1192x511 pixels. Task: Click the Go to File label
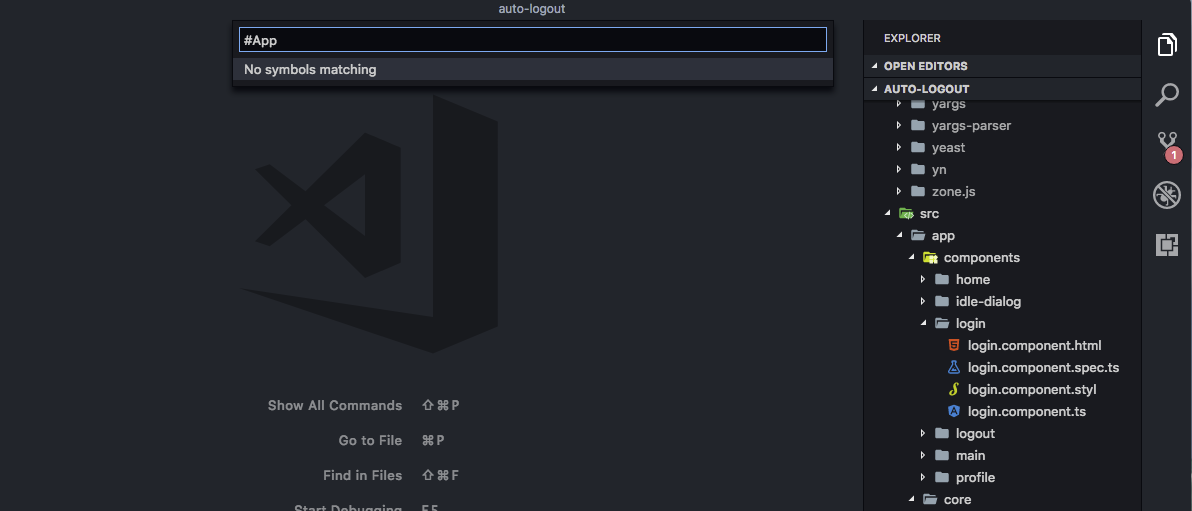click(370, 440)
